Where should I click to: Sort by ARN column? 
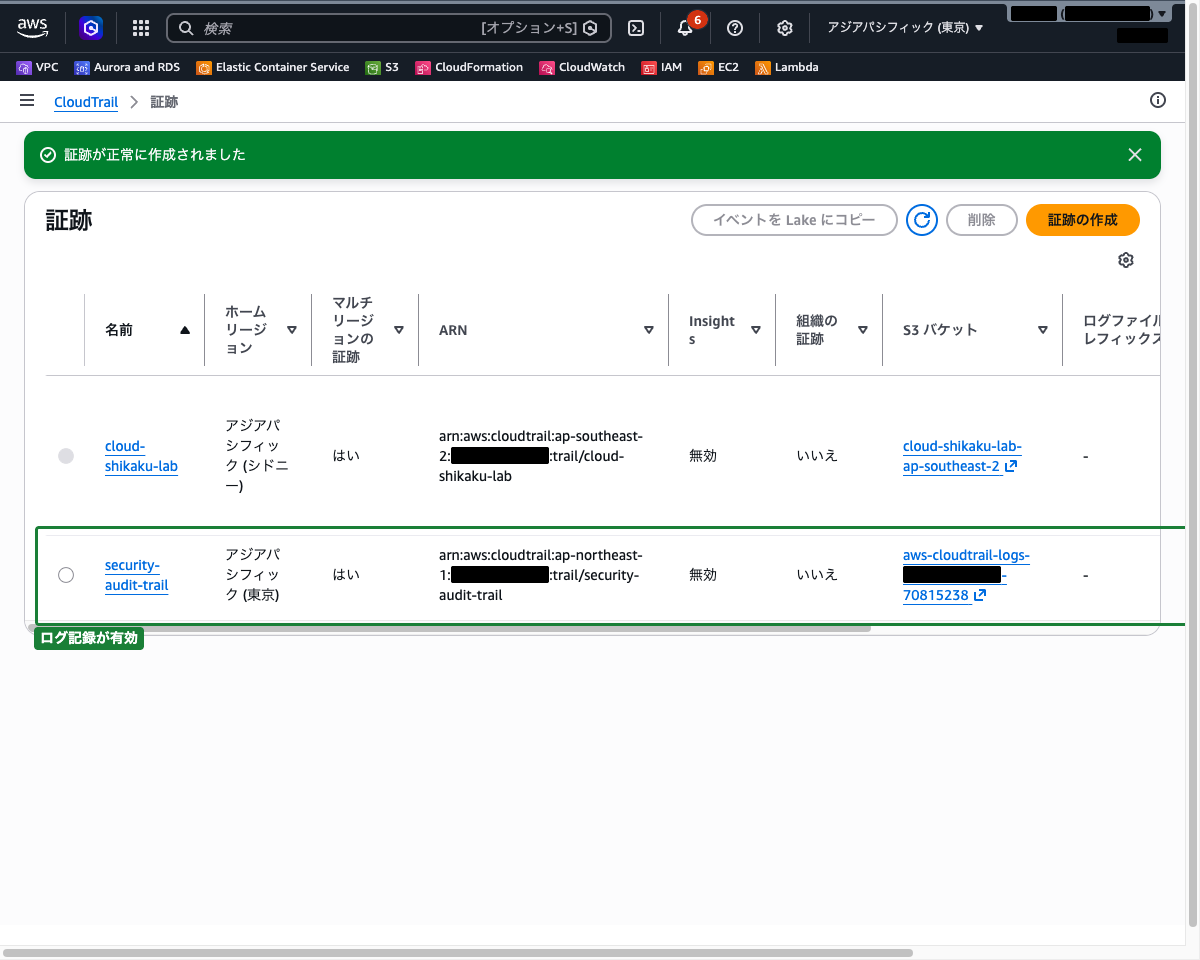[649, 330]
